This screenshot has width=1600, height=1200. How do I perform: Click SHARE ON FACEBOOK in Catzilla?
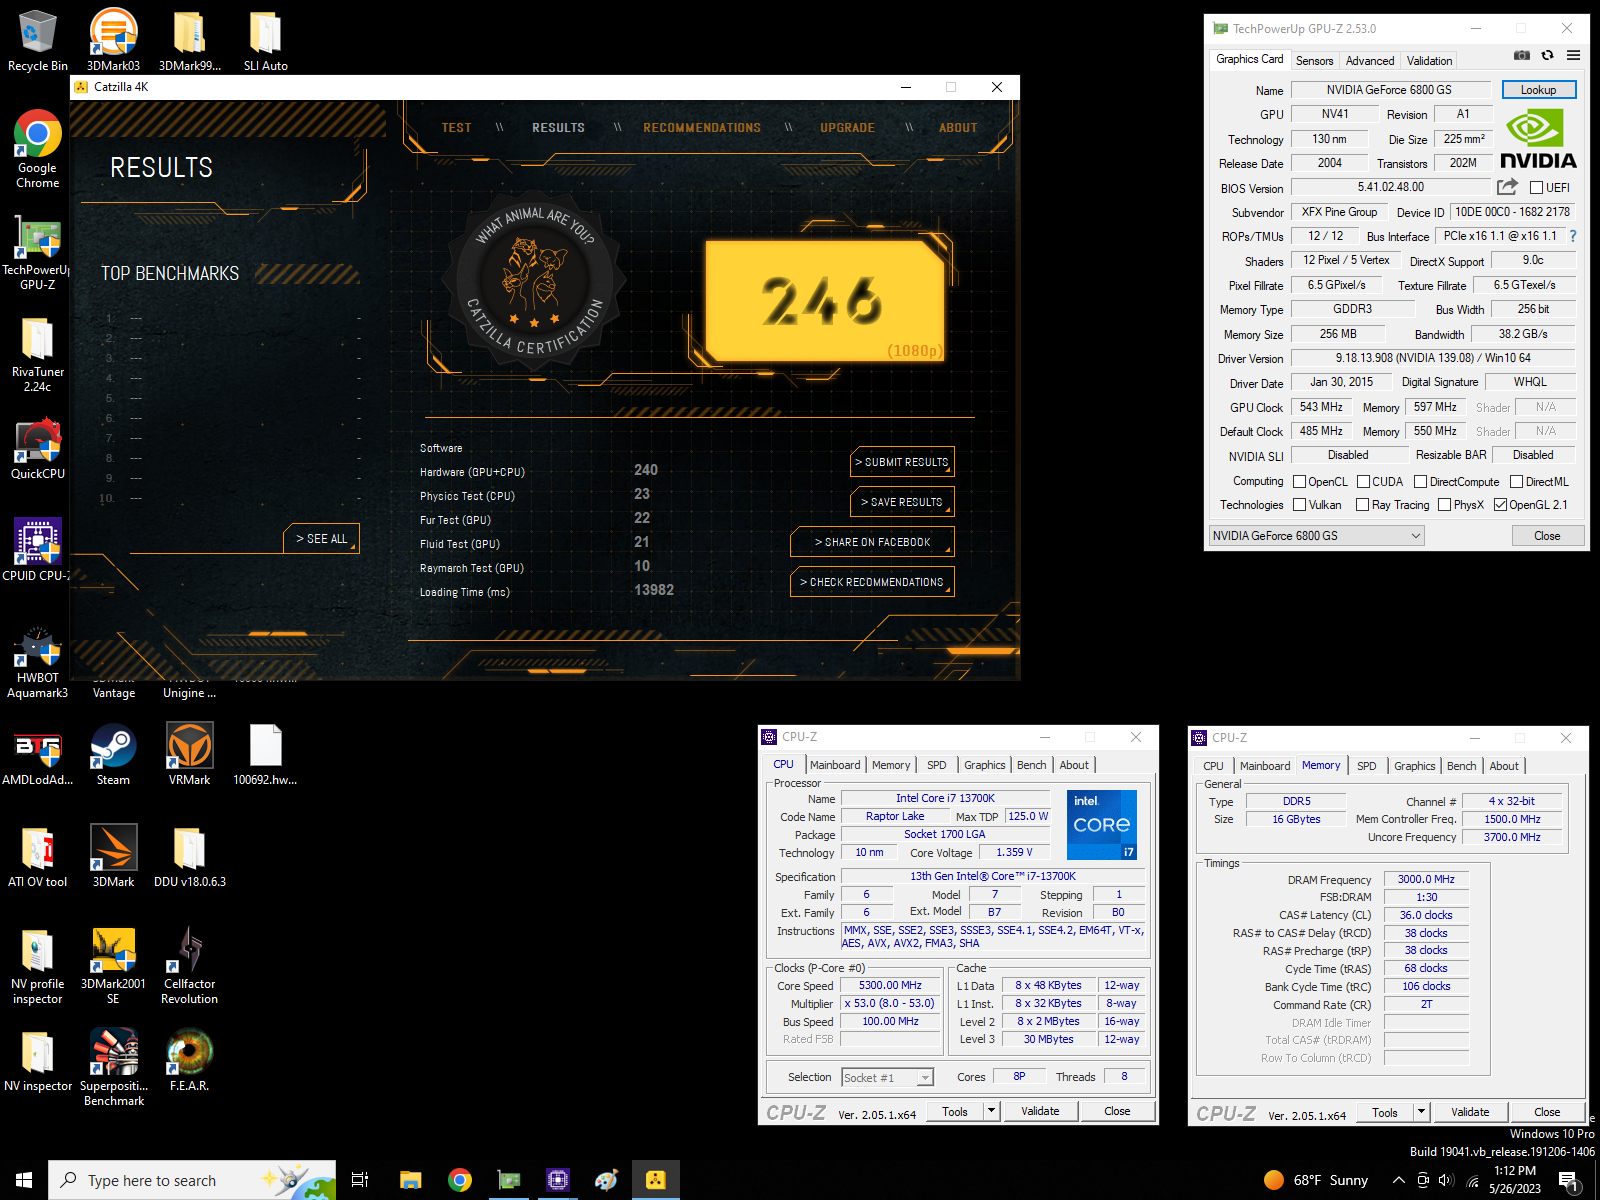click(x=872, y=542)
